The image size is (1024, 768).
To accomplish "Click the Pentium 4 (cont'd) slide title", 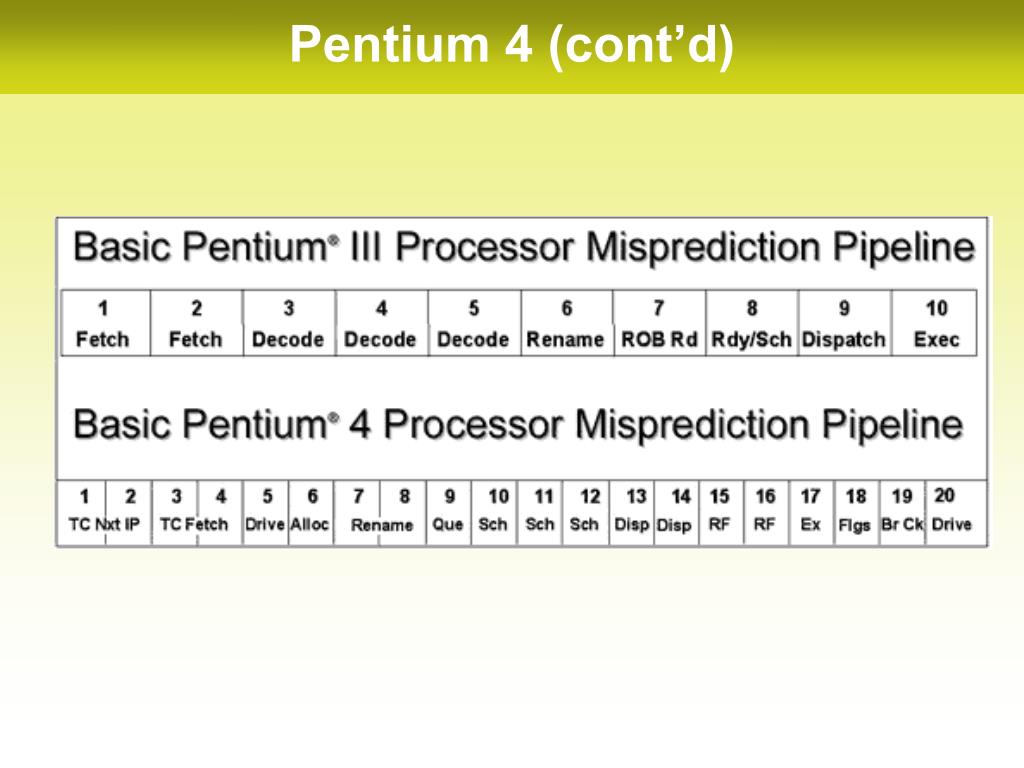I will [512, 44].
